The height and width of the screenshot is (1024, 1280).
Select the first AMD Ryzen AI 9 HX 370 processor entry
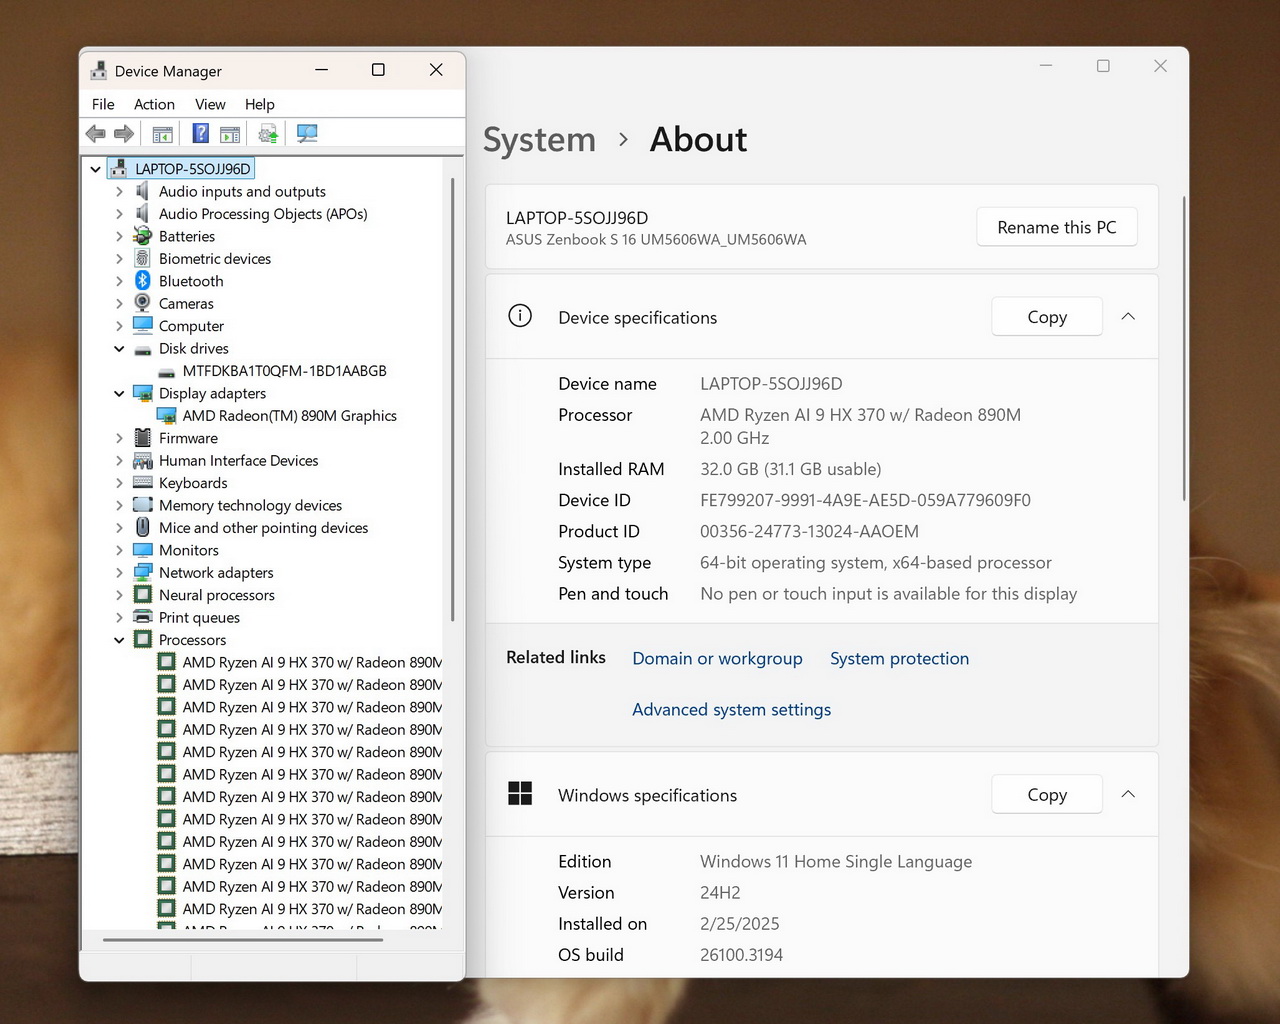click(x=311, y=662)
